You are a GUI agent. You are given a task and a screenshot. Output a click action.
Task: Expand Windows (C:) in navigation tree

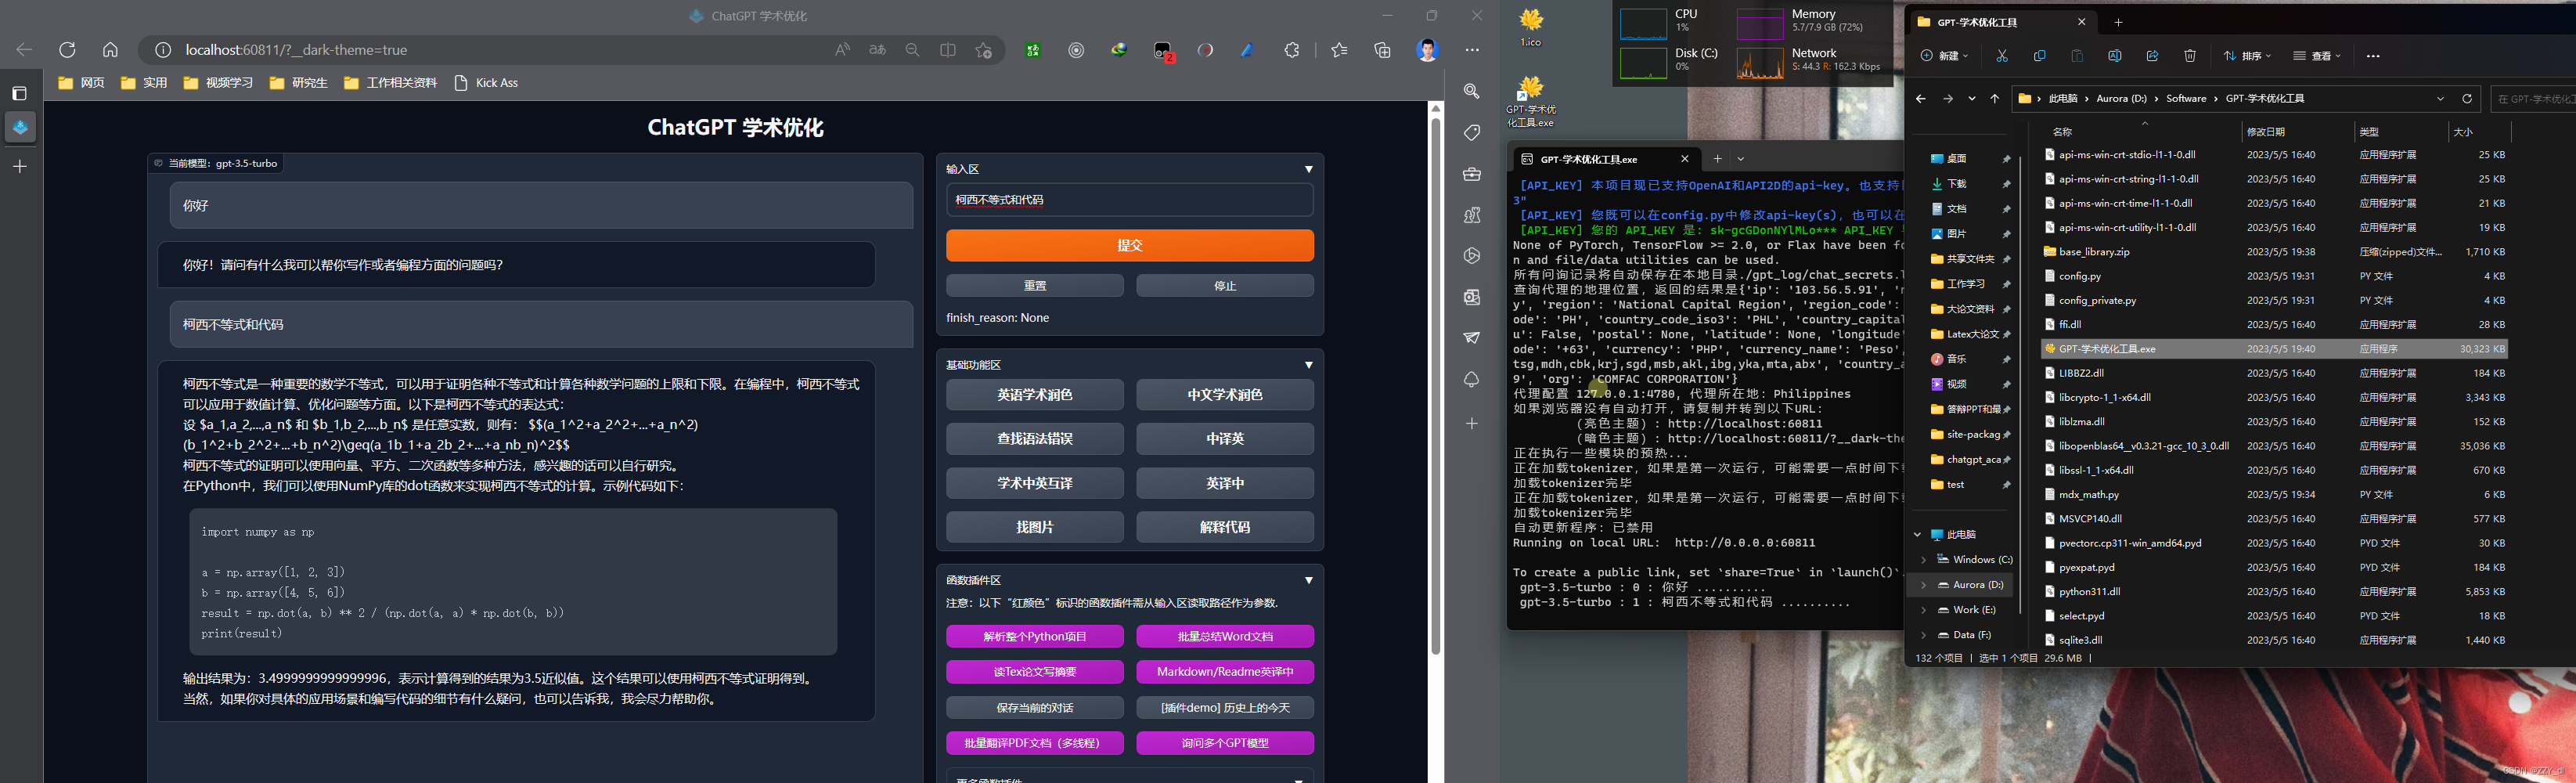tap(1923, 560)
